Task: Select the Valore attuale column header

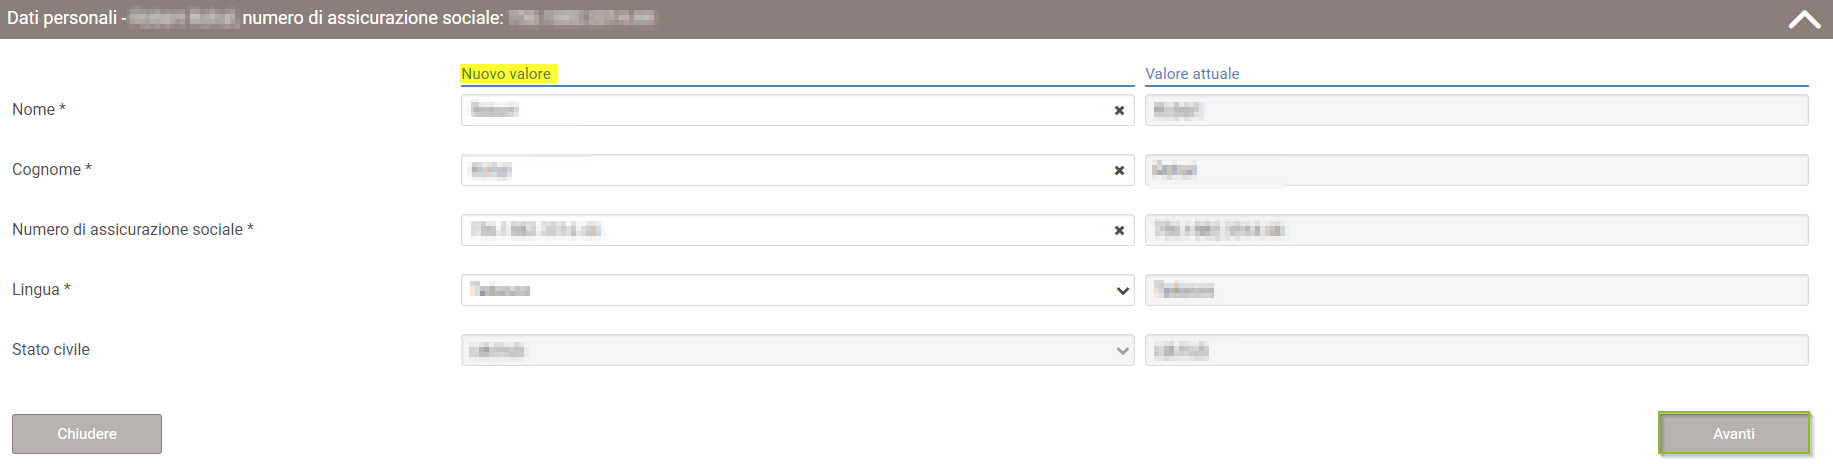Action: coord(1192,74)
